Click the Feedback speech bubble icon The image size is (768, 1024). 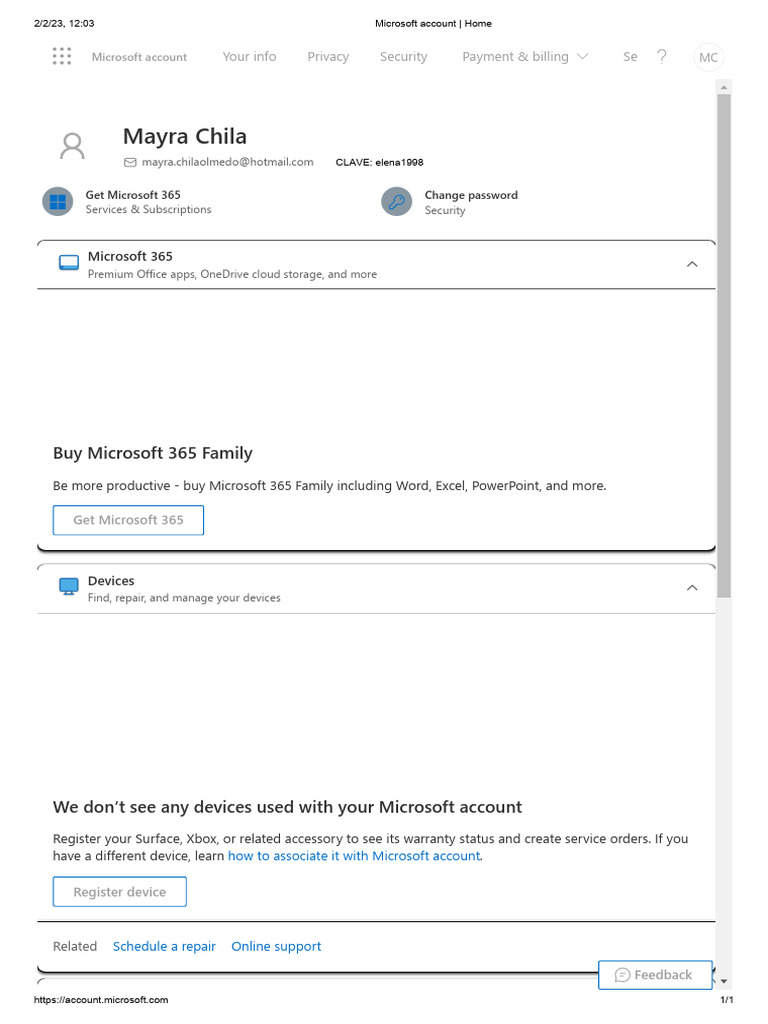pos(622,975)
